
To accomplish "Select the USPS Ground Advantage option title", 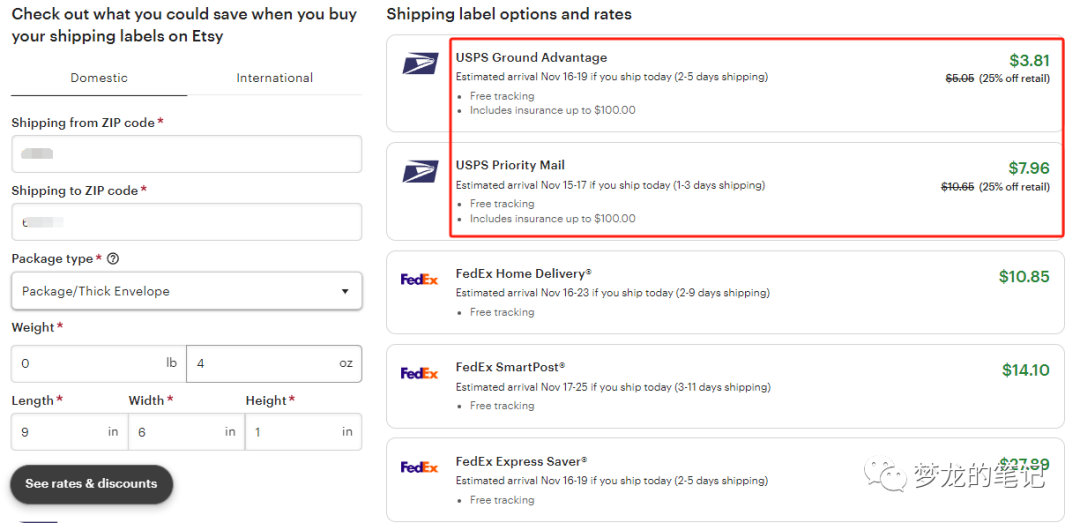I will [531, 58].
